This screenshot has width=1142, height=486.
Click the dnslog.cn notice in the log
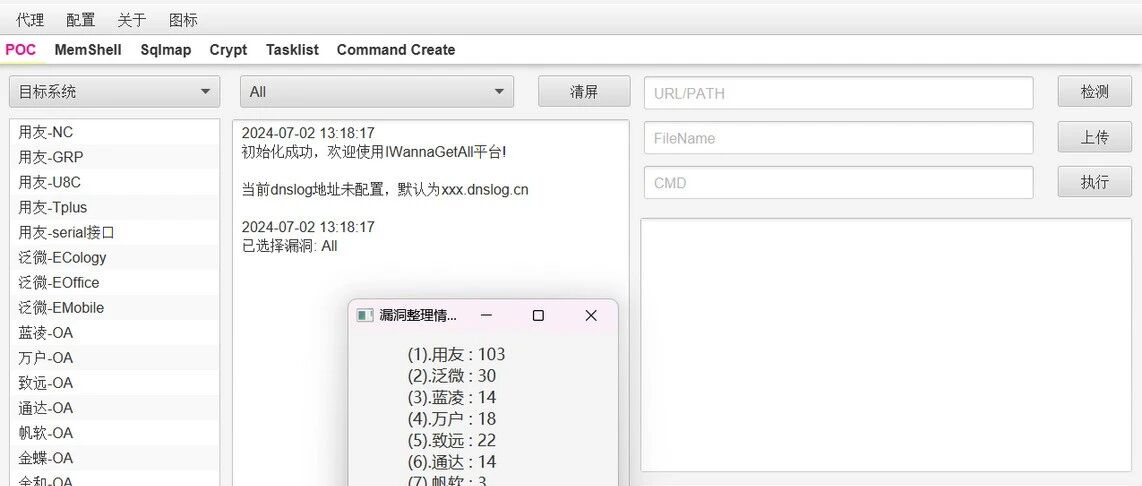pos(385,190)
